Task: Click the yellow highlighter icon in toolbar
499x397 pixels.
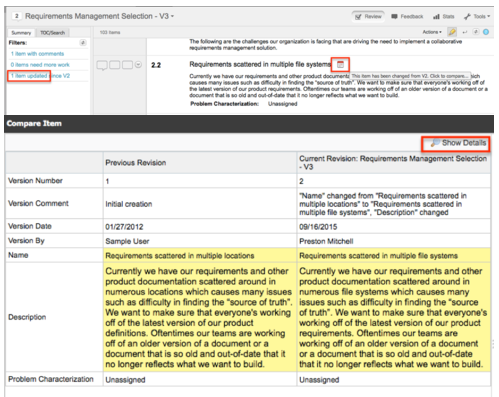Action: click(452, 32)
